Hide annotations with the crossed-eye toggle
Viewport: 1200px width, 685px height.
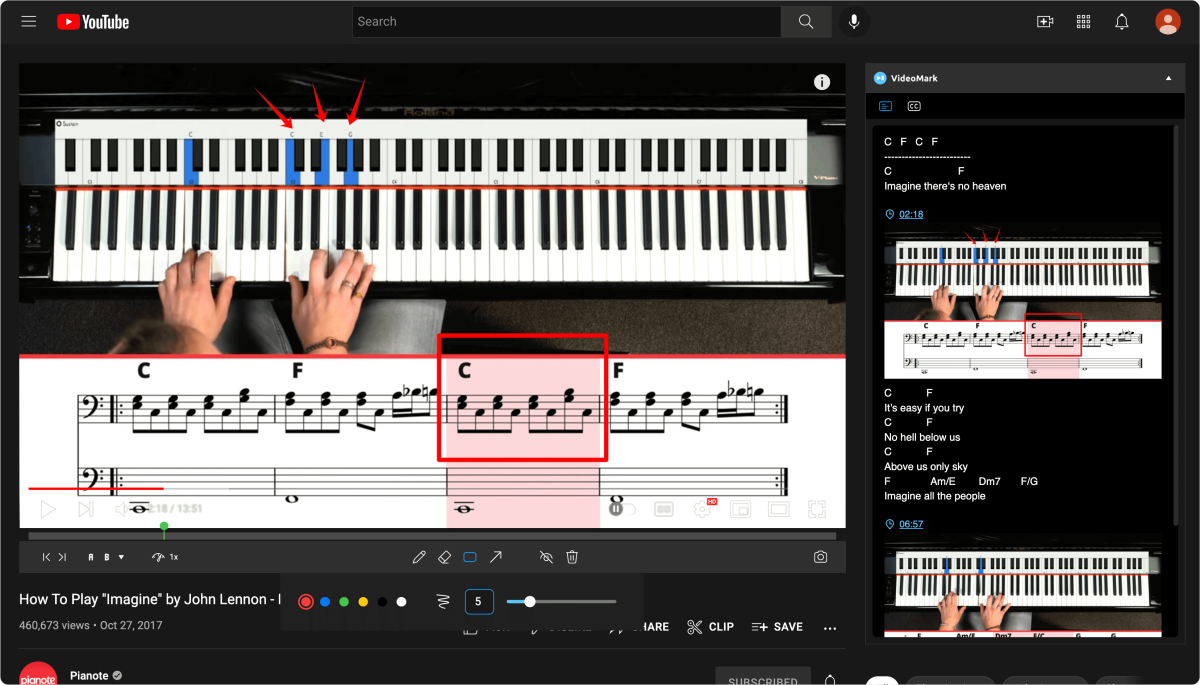(x=546, y=557)
